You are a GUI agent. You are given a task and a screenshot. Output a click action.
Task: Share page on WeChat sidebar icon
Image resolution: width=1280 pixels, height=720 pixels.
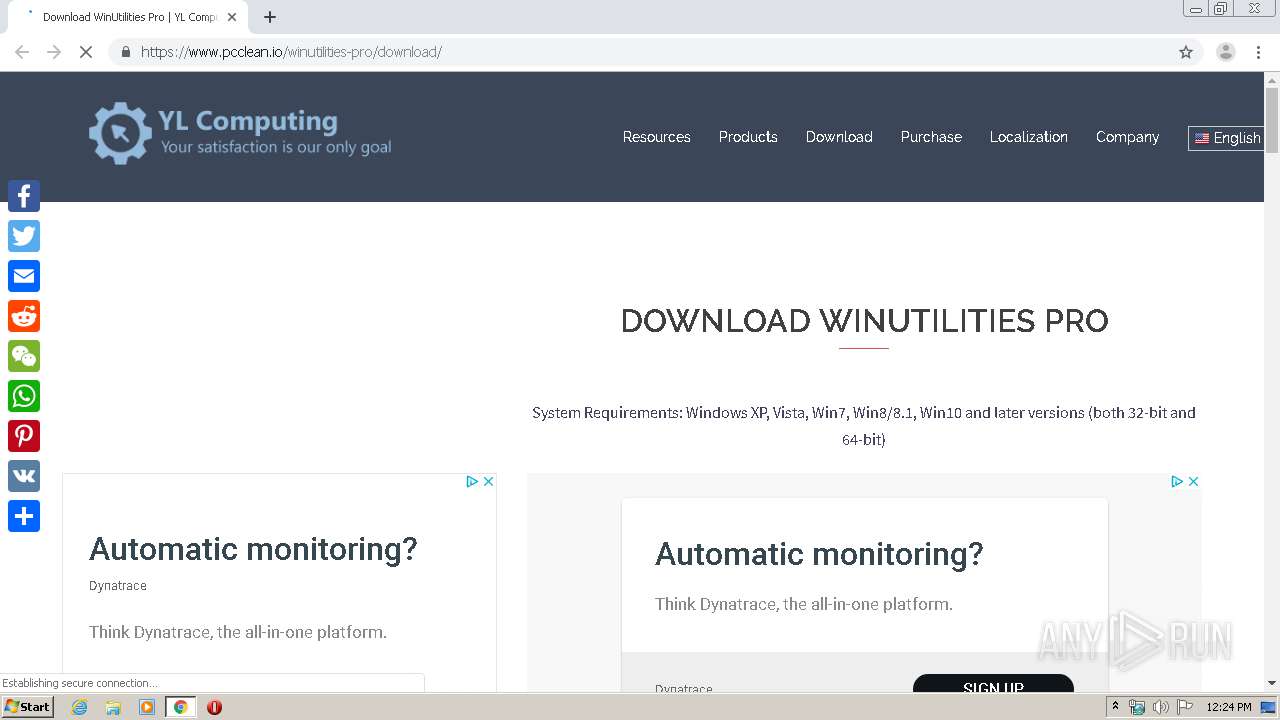pyautogui.click(x=24, y=356)
